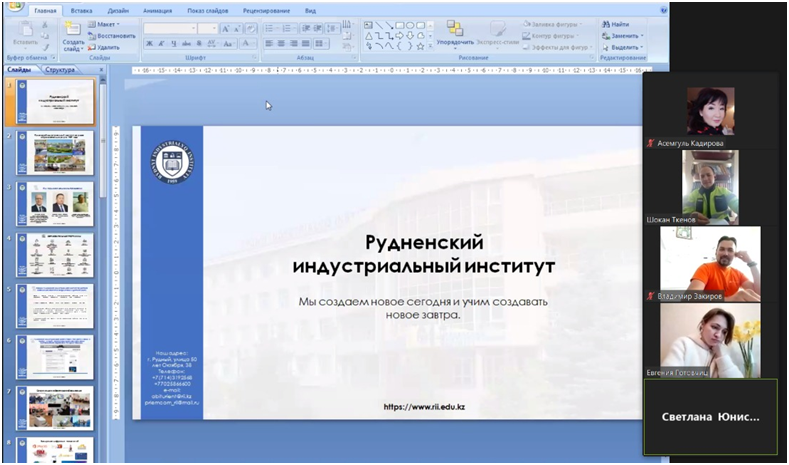Click the Найти find button
The height and width of the screenshot is (465, 789).
click(x=615, y=24)
